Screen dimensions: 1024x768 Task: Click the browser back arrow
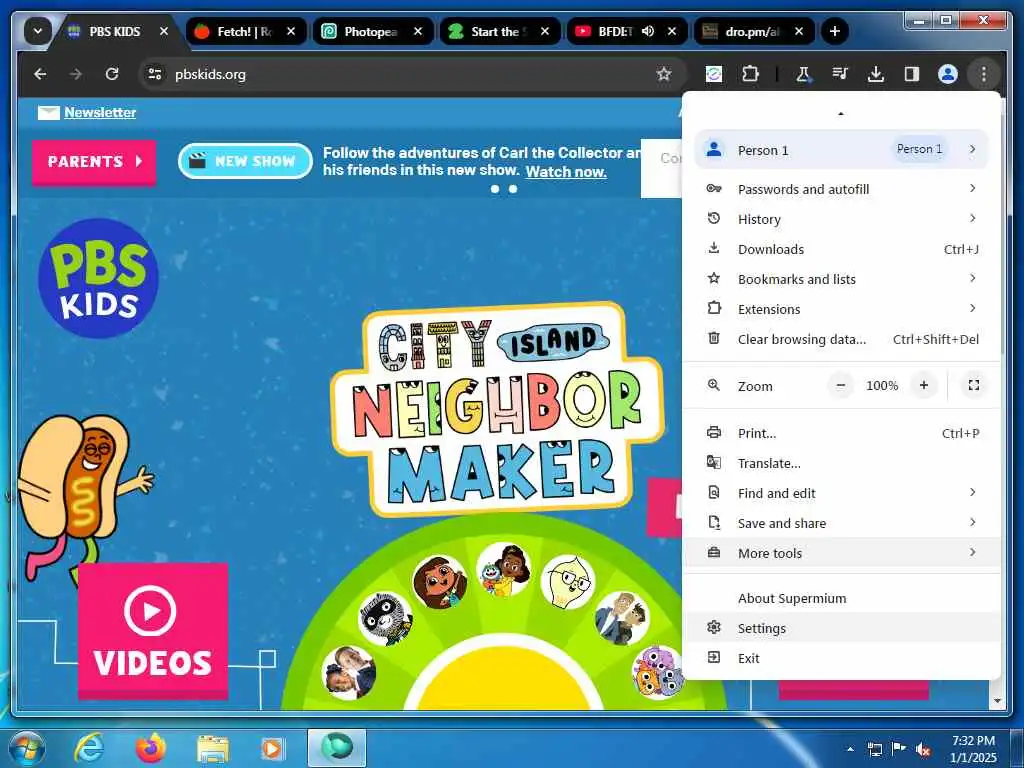pyautogui.click(x=40, y=74)
